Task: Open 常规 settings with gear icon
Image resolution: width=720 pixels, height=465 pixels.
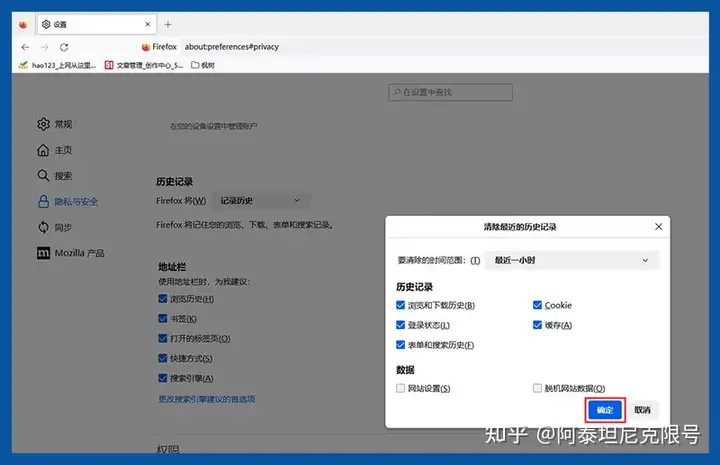Action: coord(43,124)
